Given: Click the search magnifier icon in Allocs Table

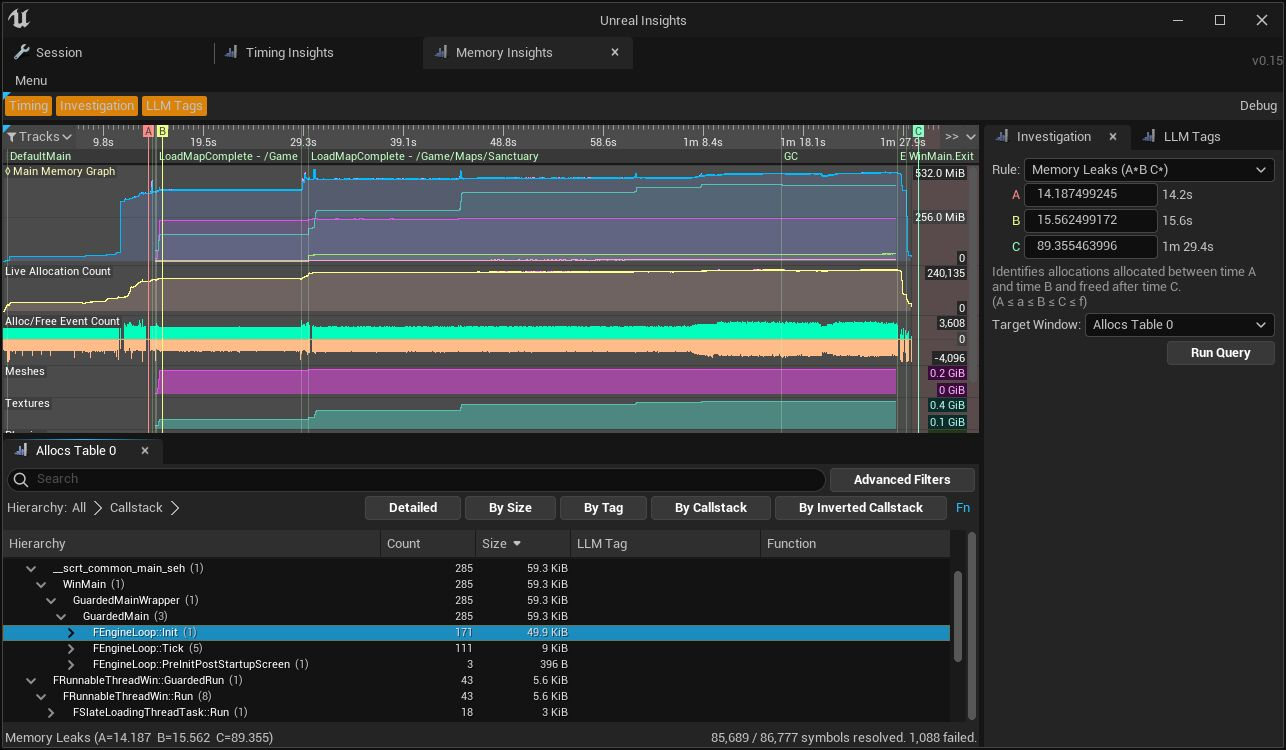Looking at the screenshot, I should [x=21, y=479].
